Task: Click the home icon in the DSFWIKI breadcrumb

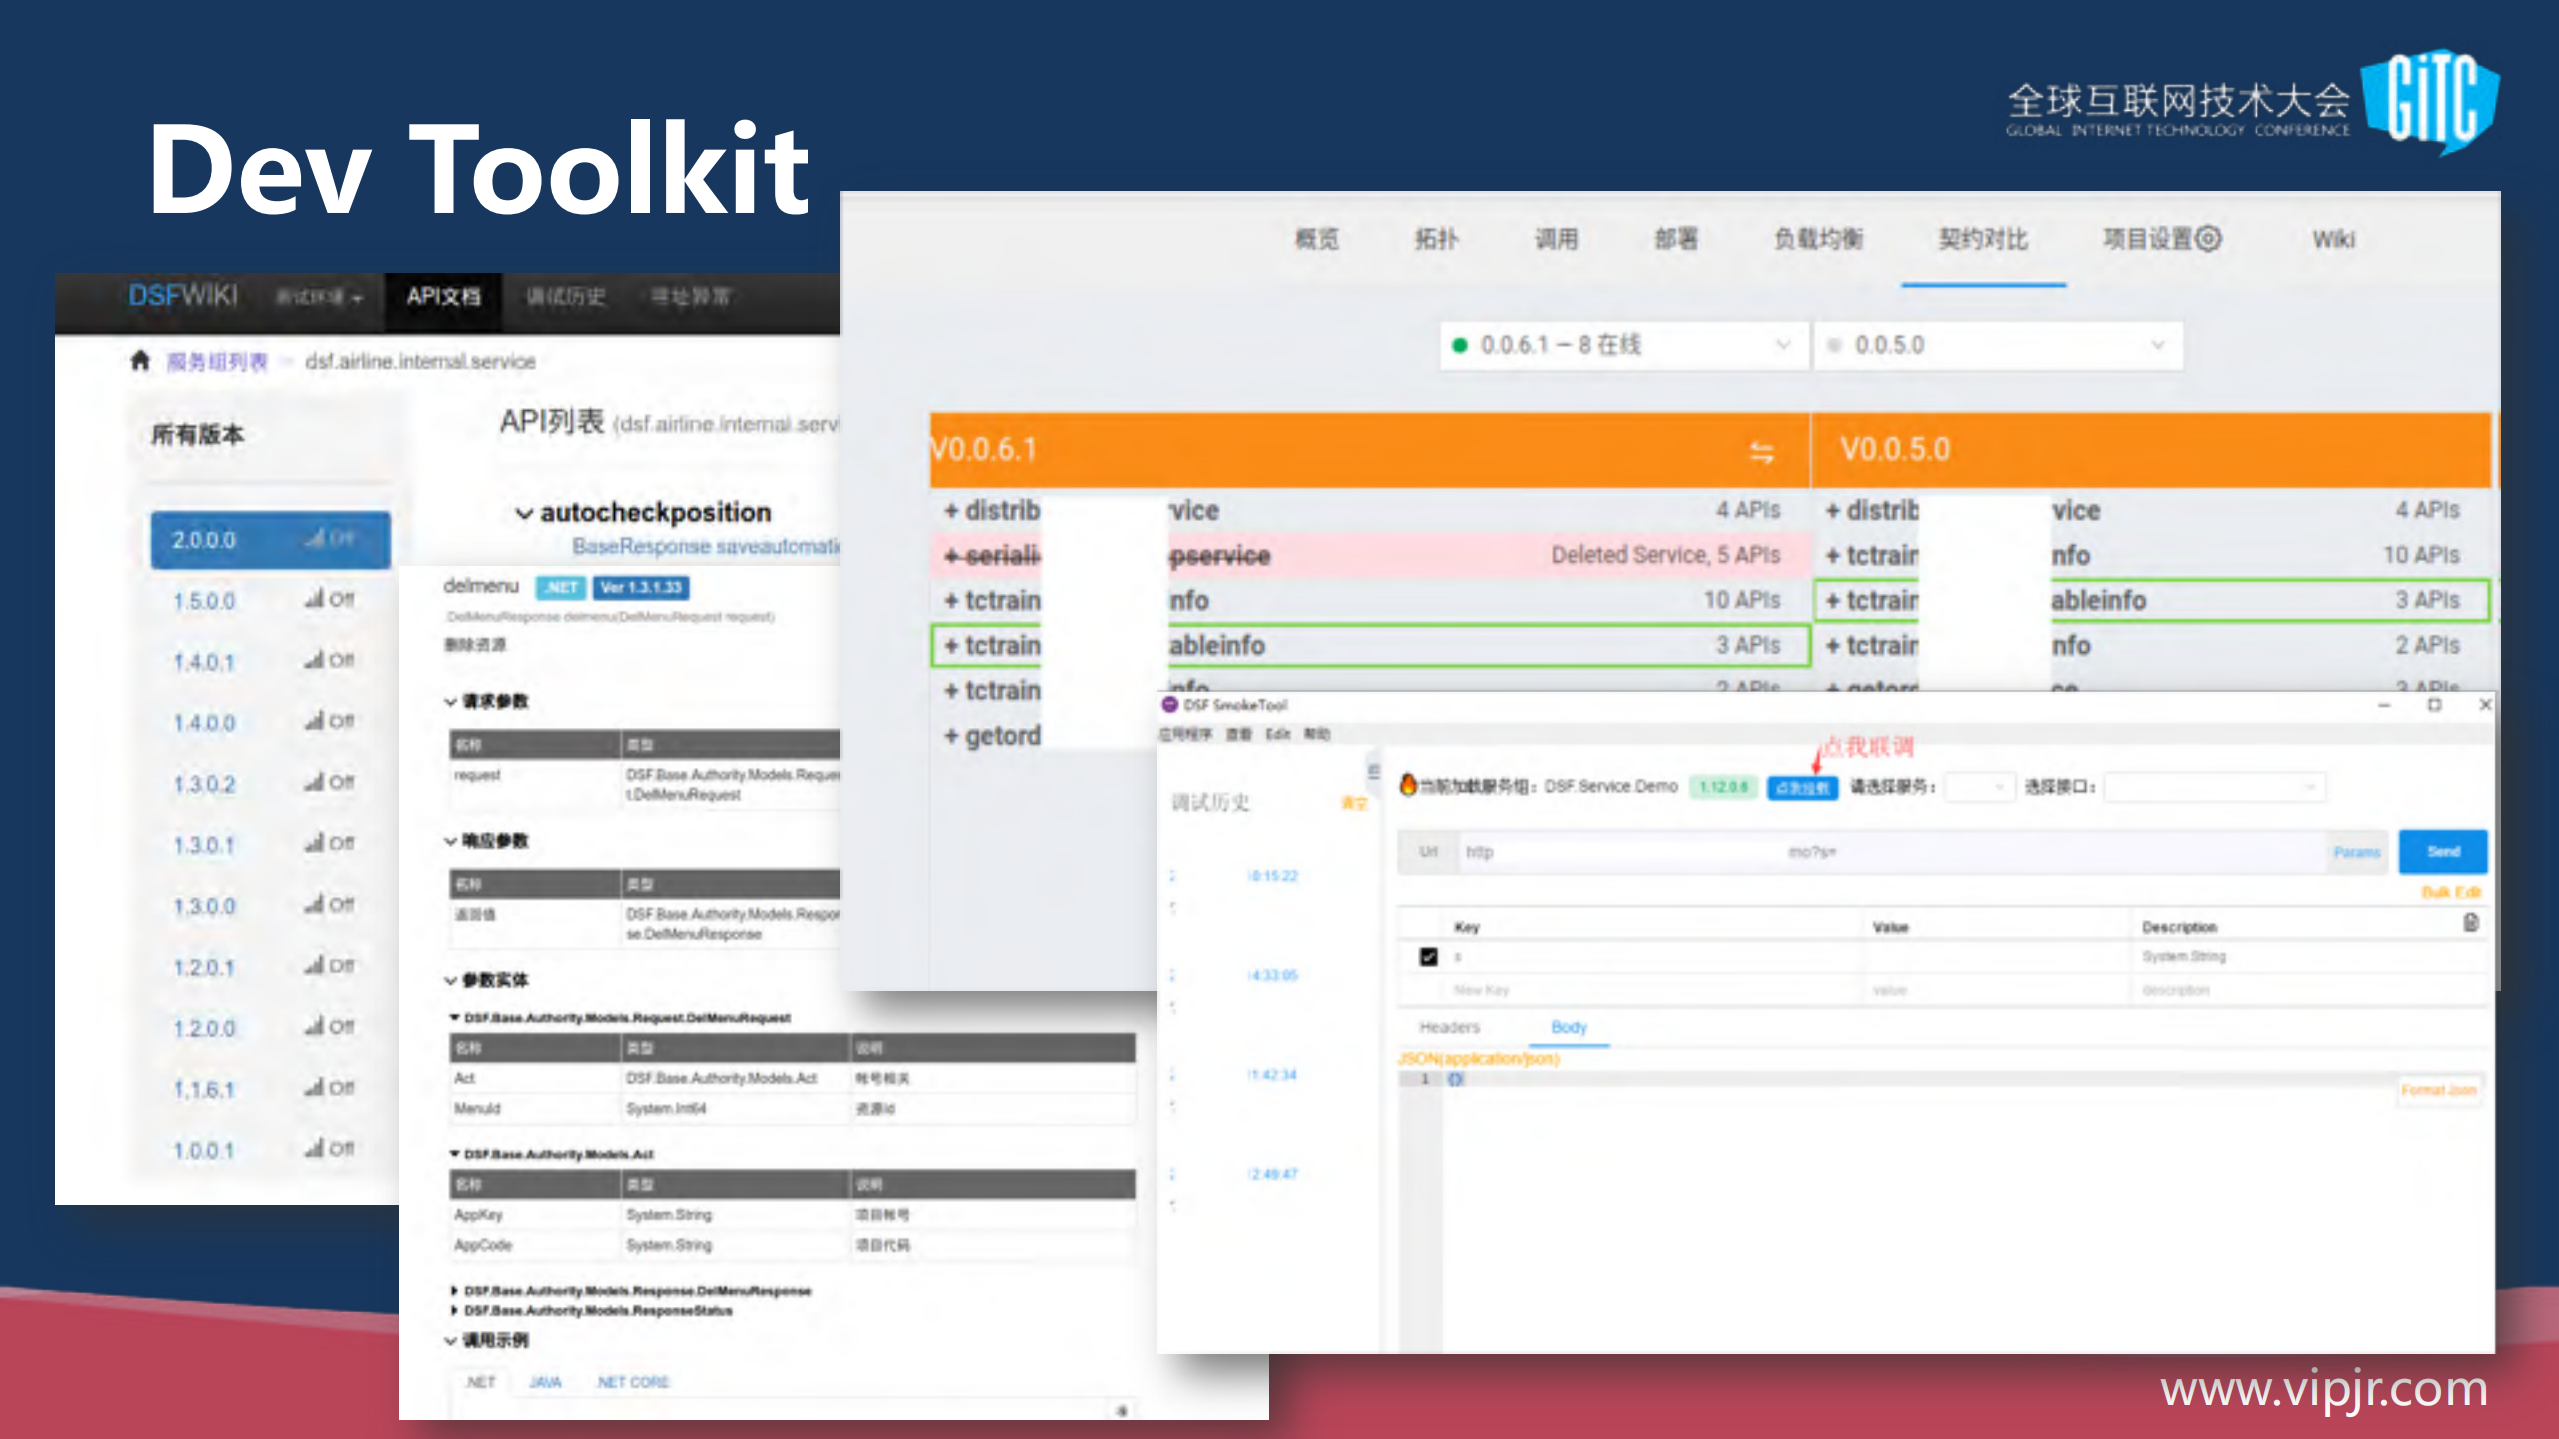Action: (x=140, y=361)
